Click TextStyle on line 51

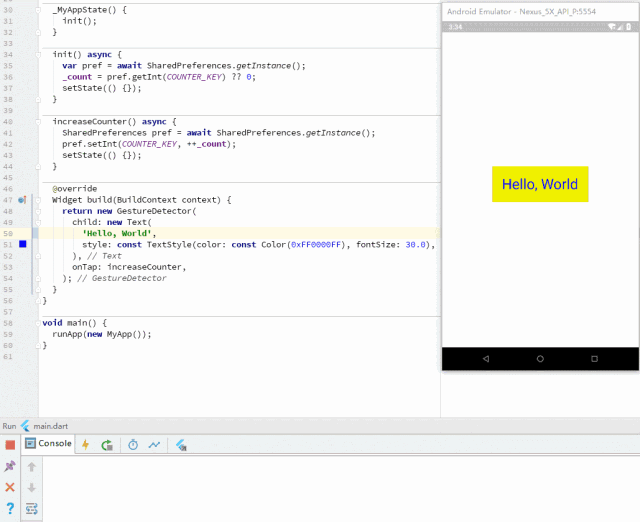169,244
